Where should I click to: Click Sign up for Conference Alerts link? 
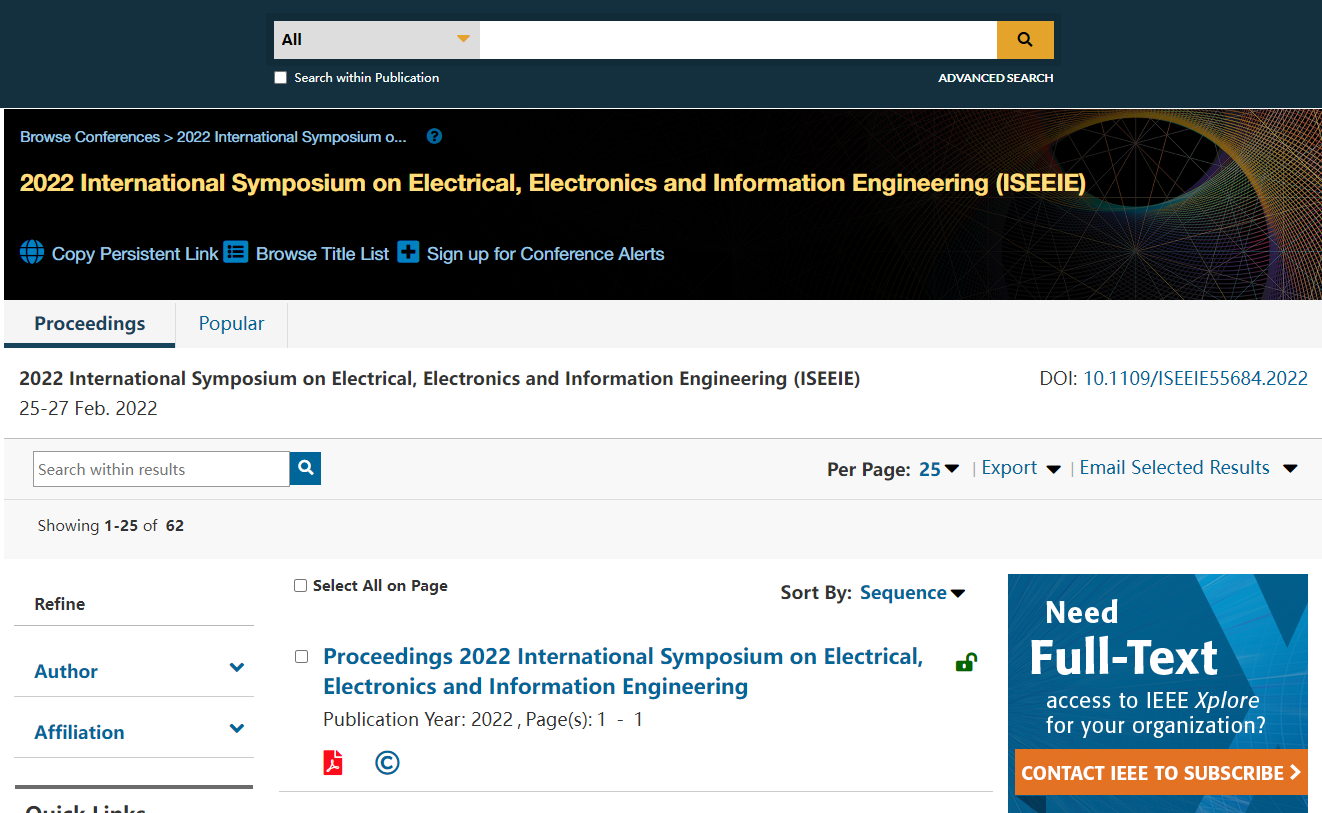[x=545, y=254]
